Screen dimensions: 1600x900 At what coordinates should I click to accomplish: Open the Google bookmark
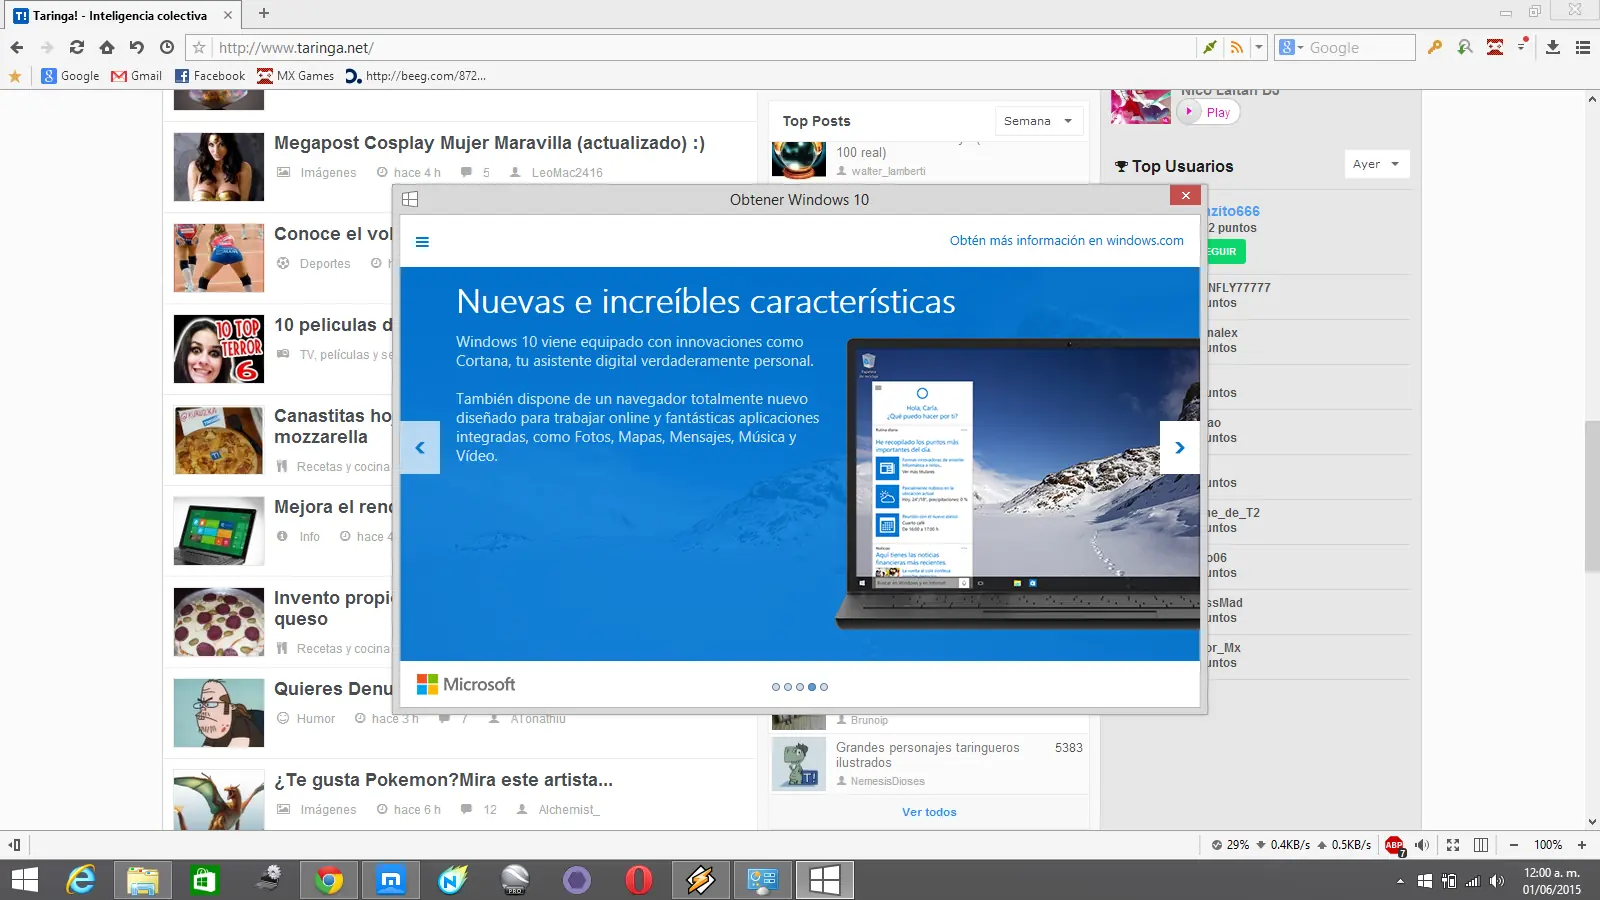70,76
